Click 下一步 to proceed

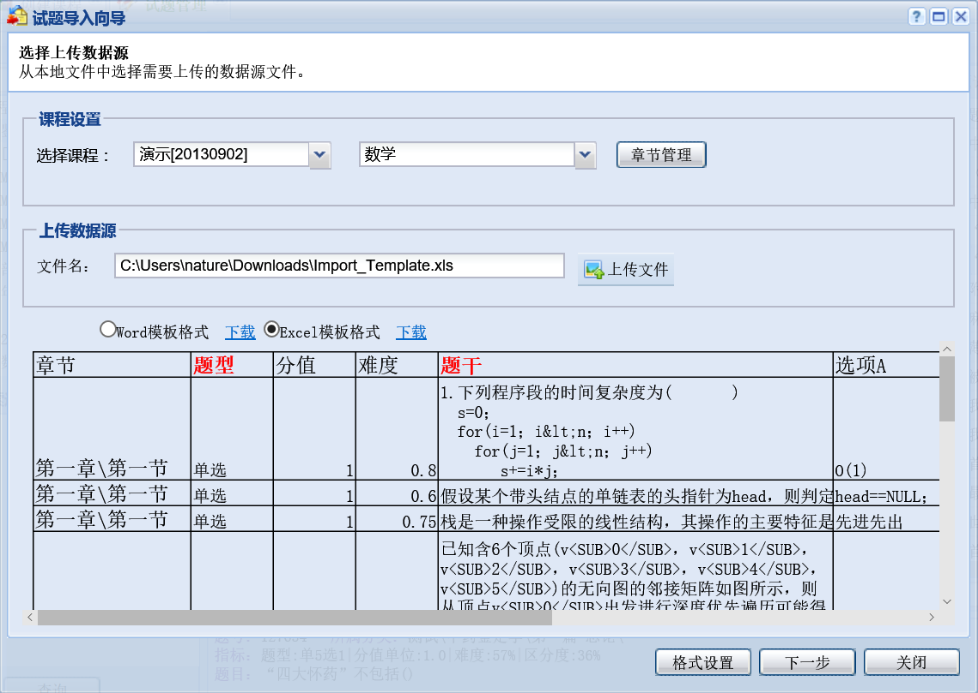(807, 662)
